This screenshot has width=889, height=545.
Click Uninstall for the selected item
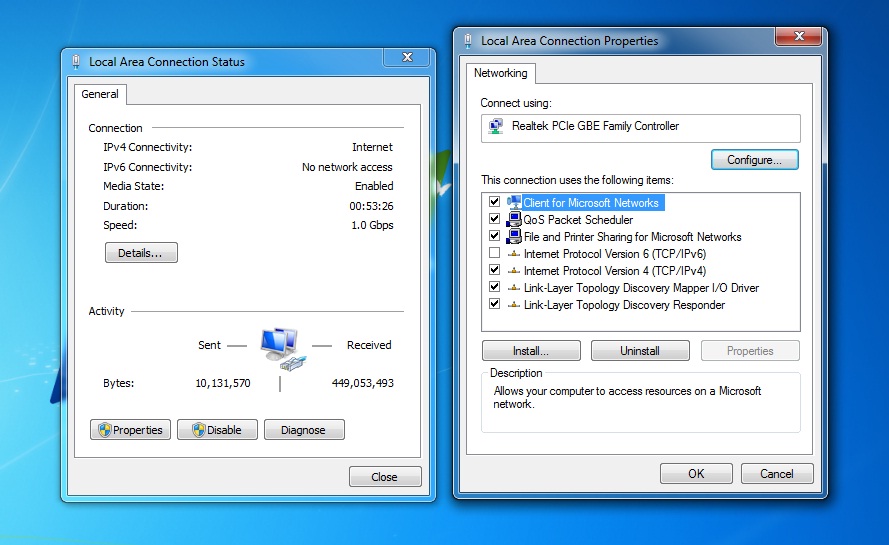click(640, 351)
